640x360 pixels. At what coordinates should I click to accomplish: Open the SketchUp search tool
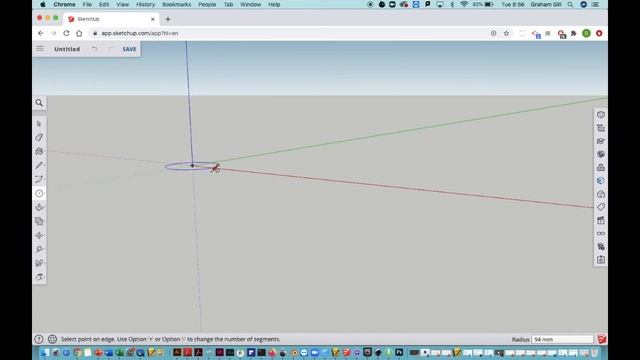[39, 103]
